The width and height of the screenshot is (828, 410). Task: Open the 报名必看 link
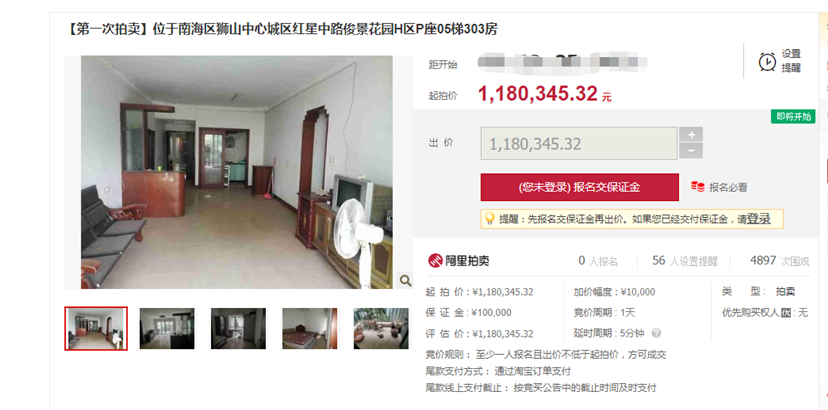pyautogui.click(x=728, y=187)
